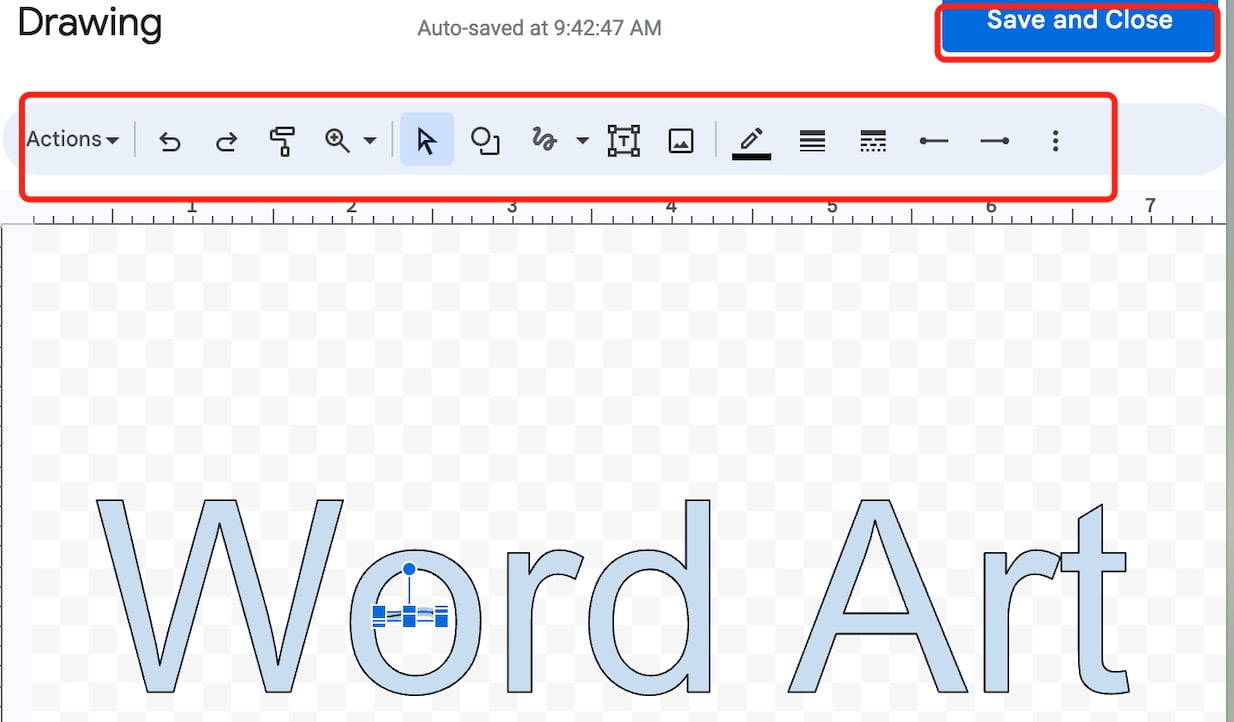Insert a Text box
Image resolution: width=1234 pixels, height=722 pixels.
click(624, 141)
